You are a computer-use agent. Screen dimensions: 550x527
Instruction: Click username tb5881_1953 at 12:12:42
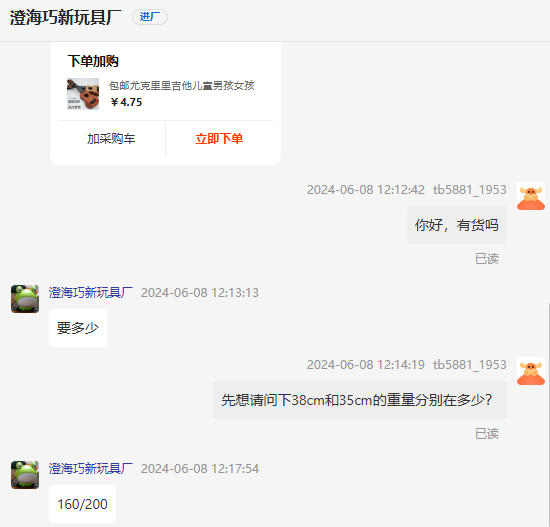coord(470,190)
